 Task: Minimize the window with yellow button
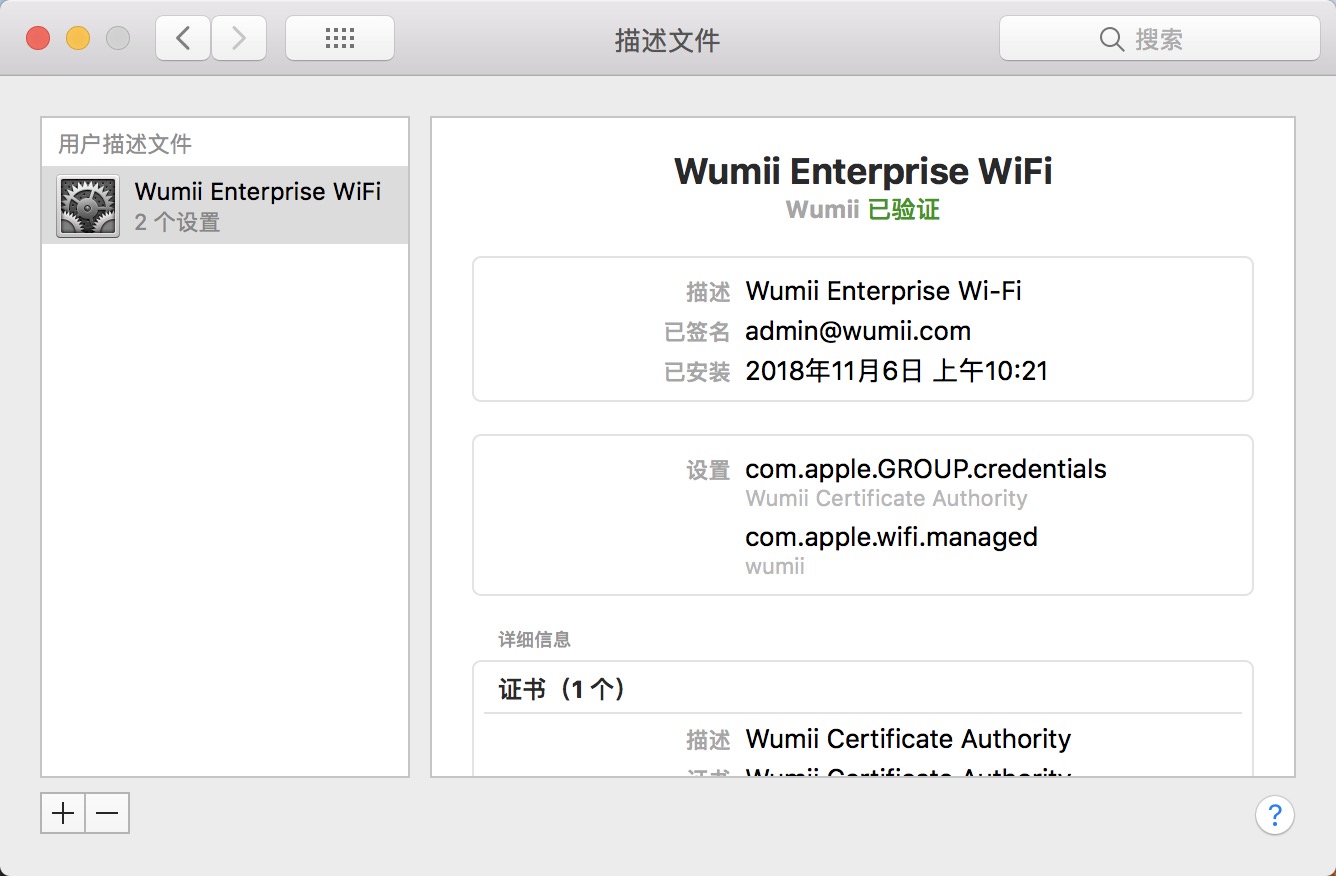pyautogui.click(x=78, y=39)
